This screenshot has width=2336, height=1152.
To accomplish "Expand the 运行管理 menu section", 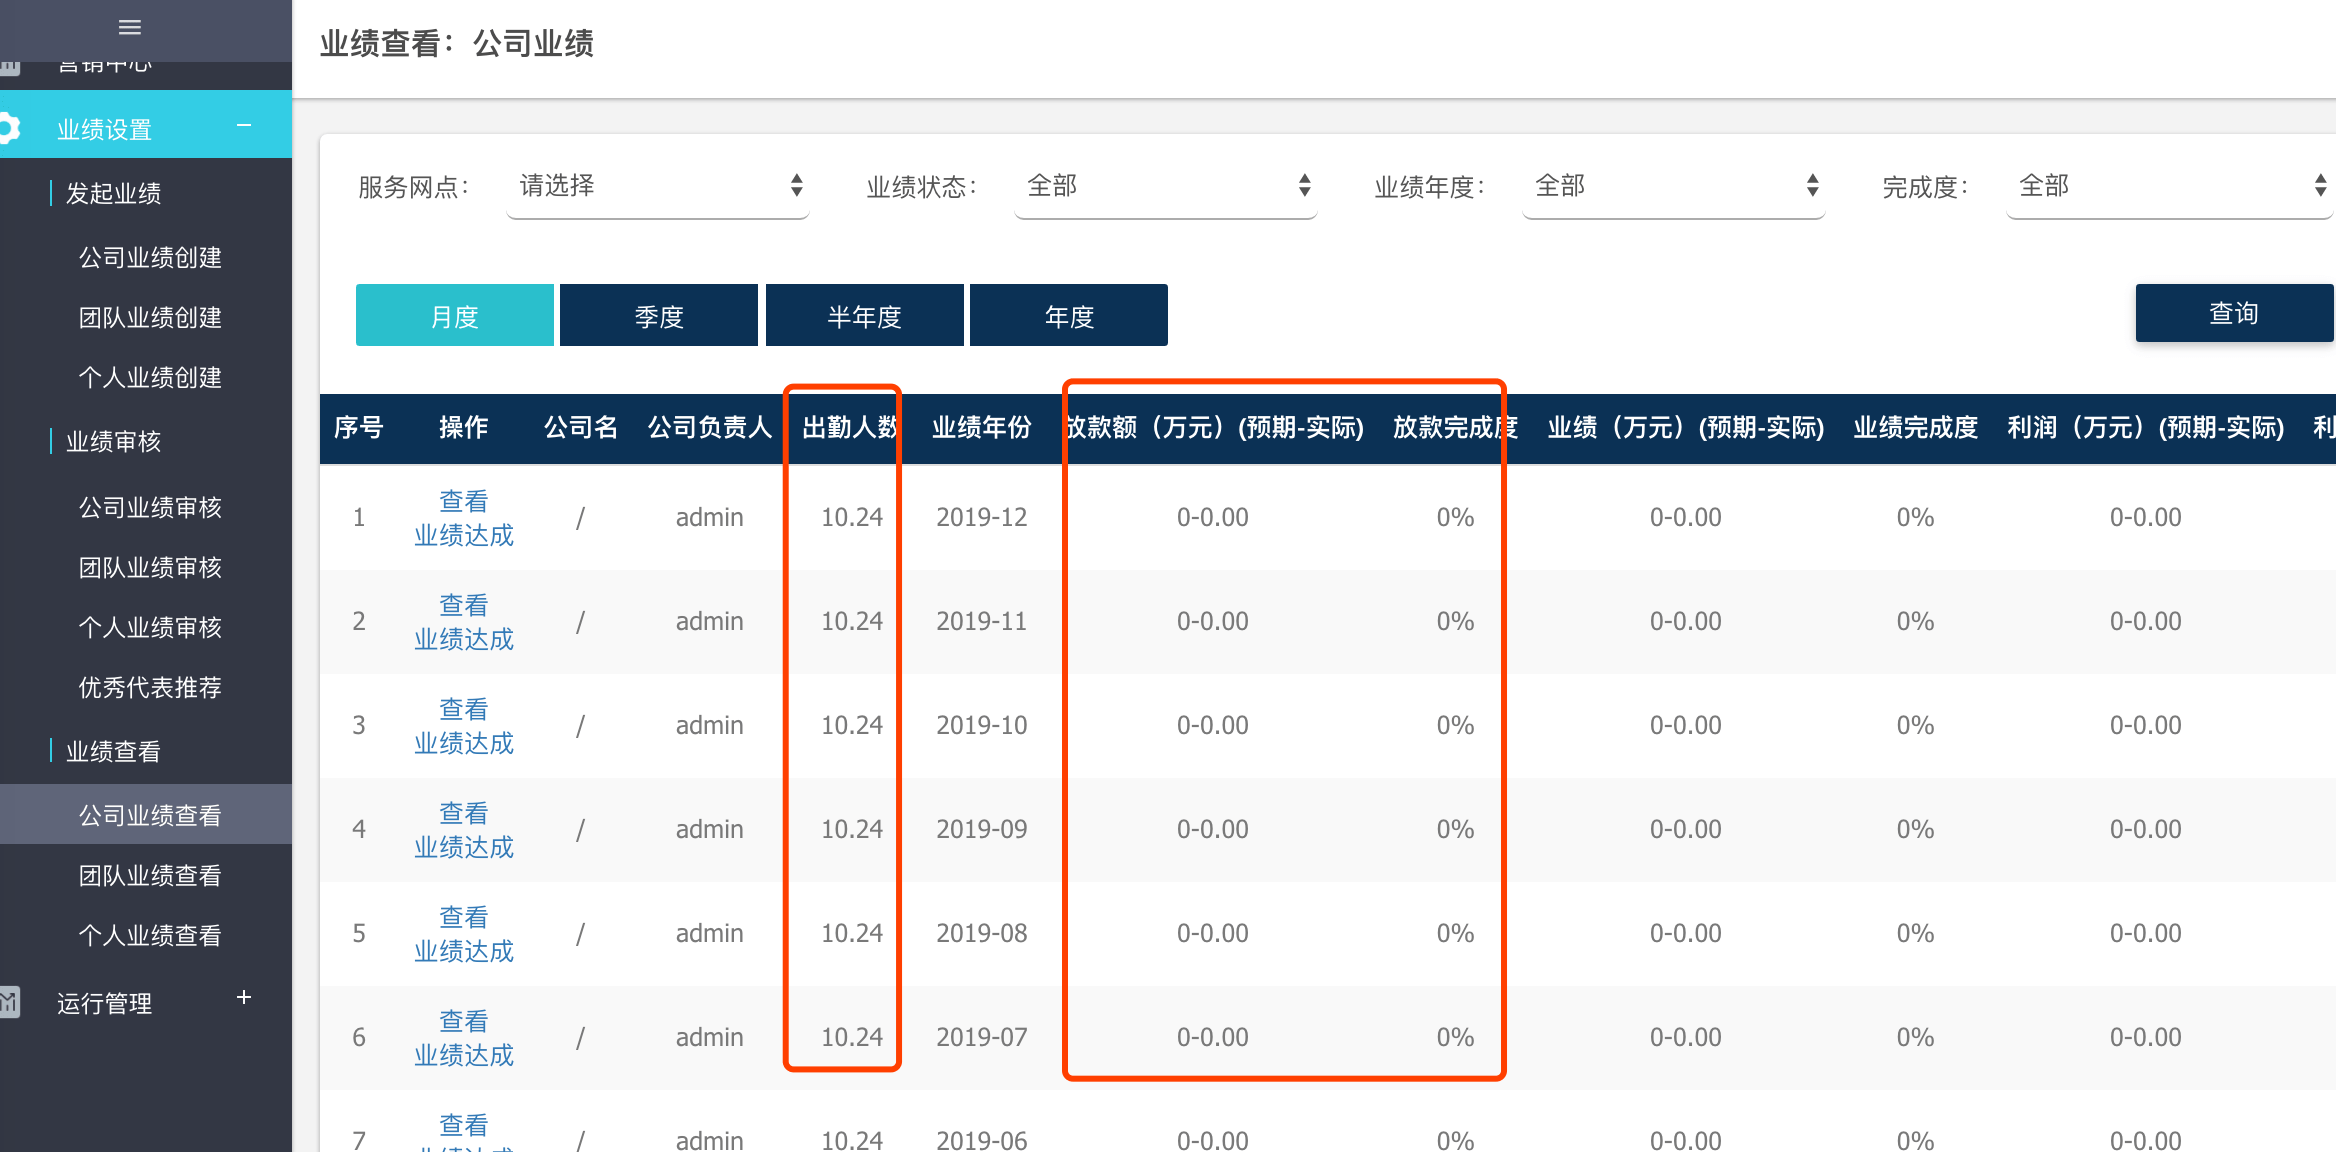I will tap(244, 997).
